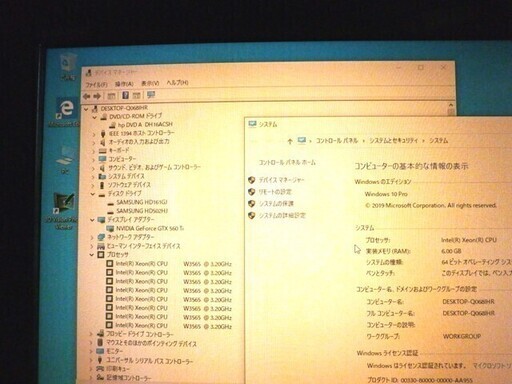
Task: Open the ヘルプ(H) menu
Action: (x=177, y=82)
